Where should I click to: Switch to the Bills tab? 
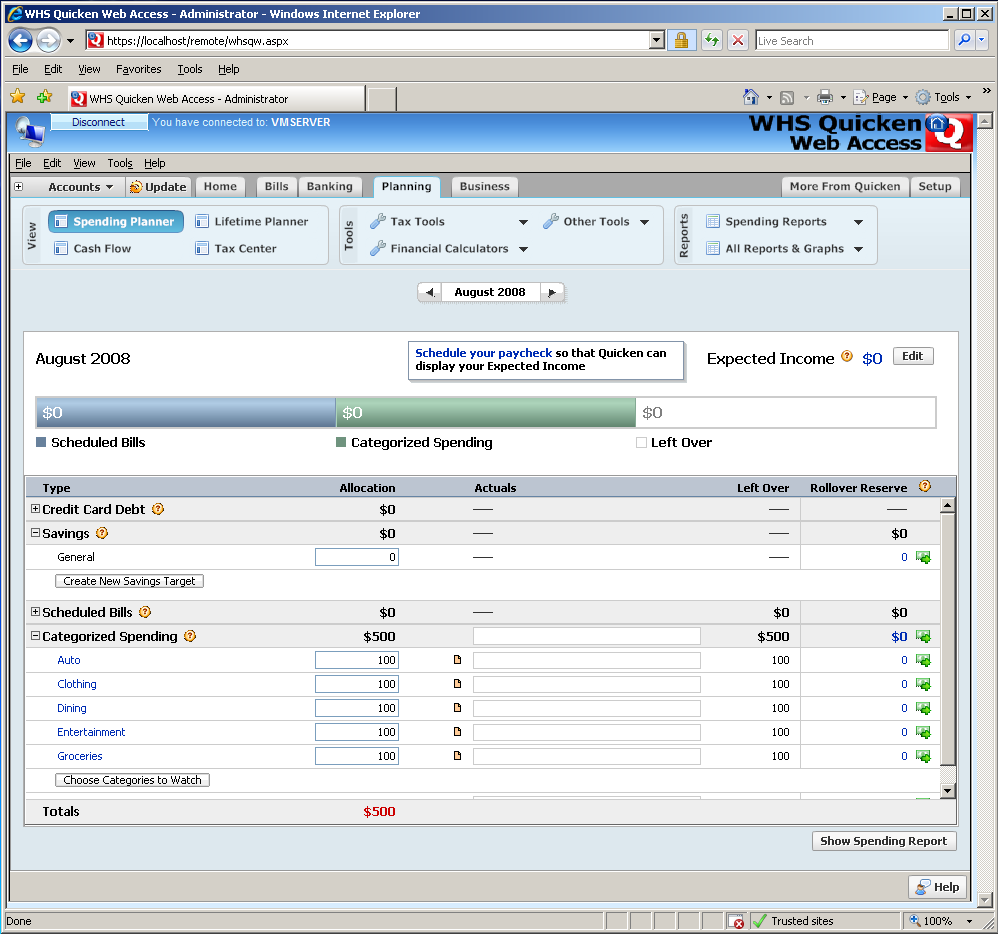click(276, 187)
